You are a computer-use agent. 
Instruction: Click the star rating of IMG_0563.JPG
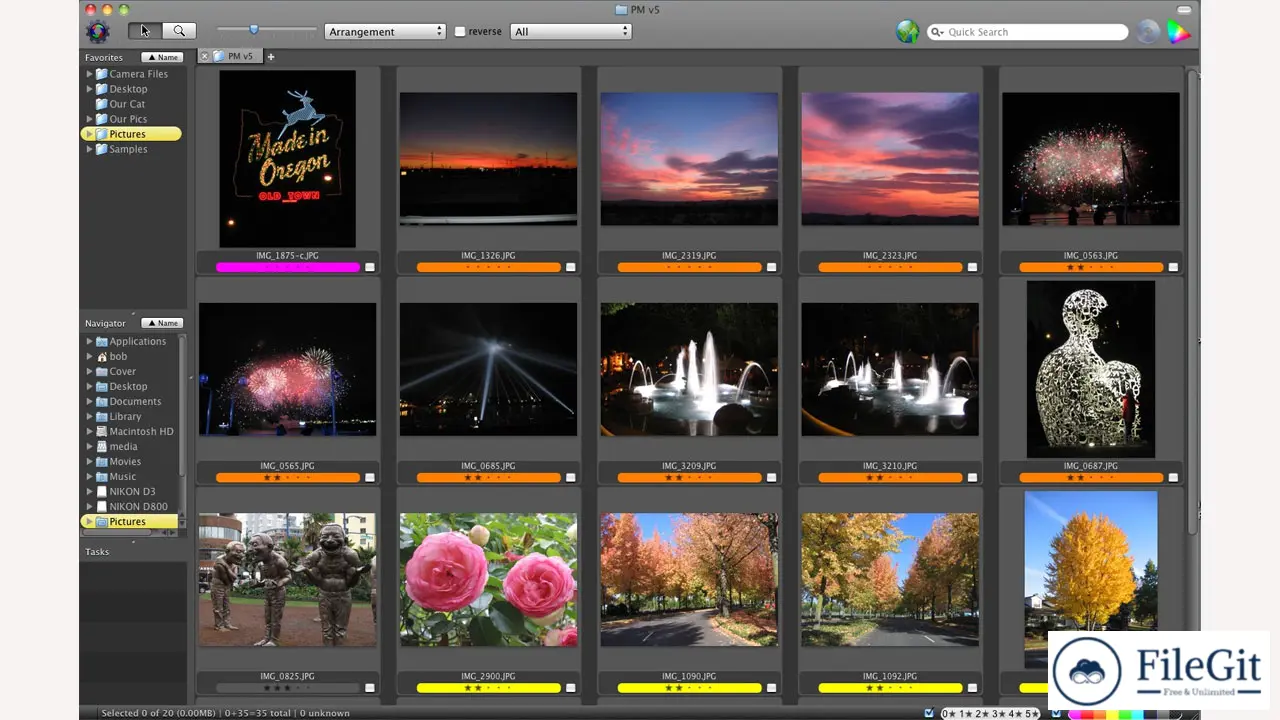pos(1091,268)
